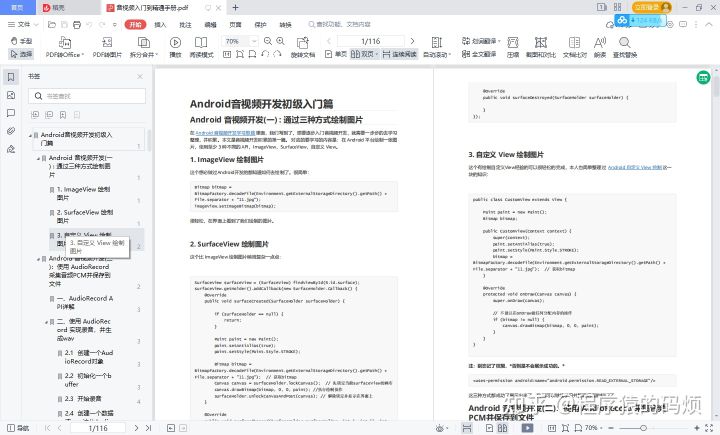
Task: Open the 文件 file menu
Action: coord(23,24)
